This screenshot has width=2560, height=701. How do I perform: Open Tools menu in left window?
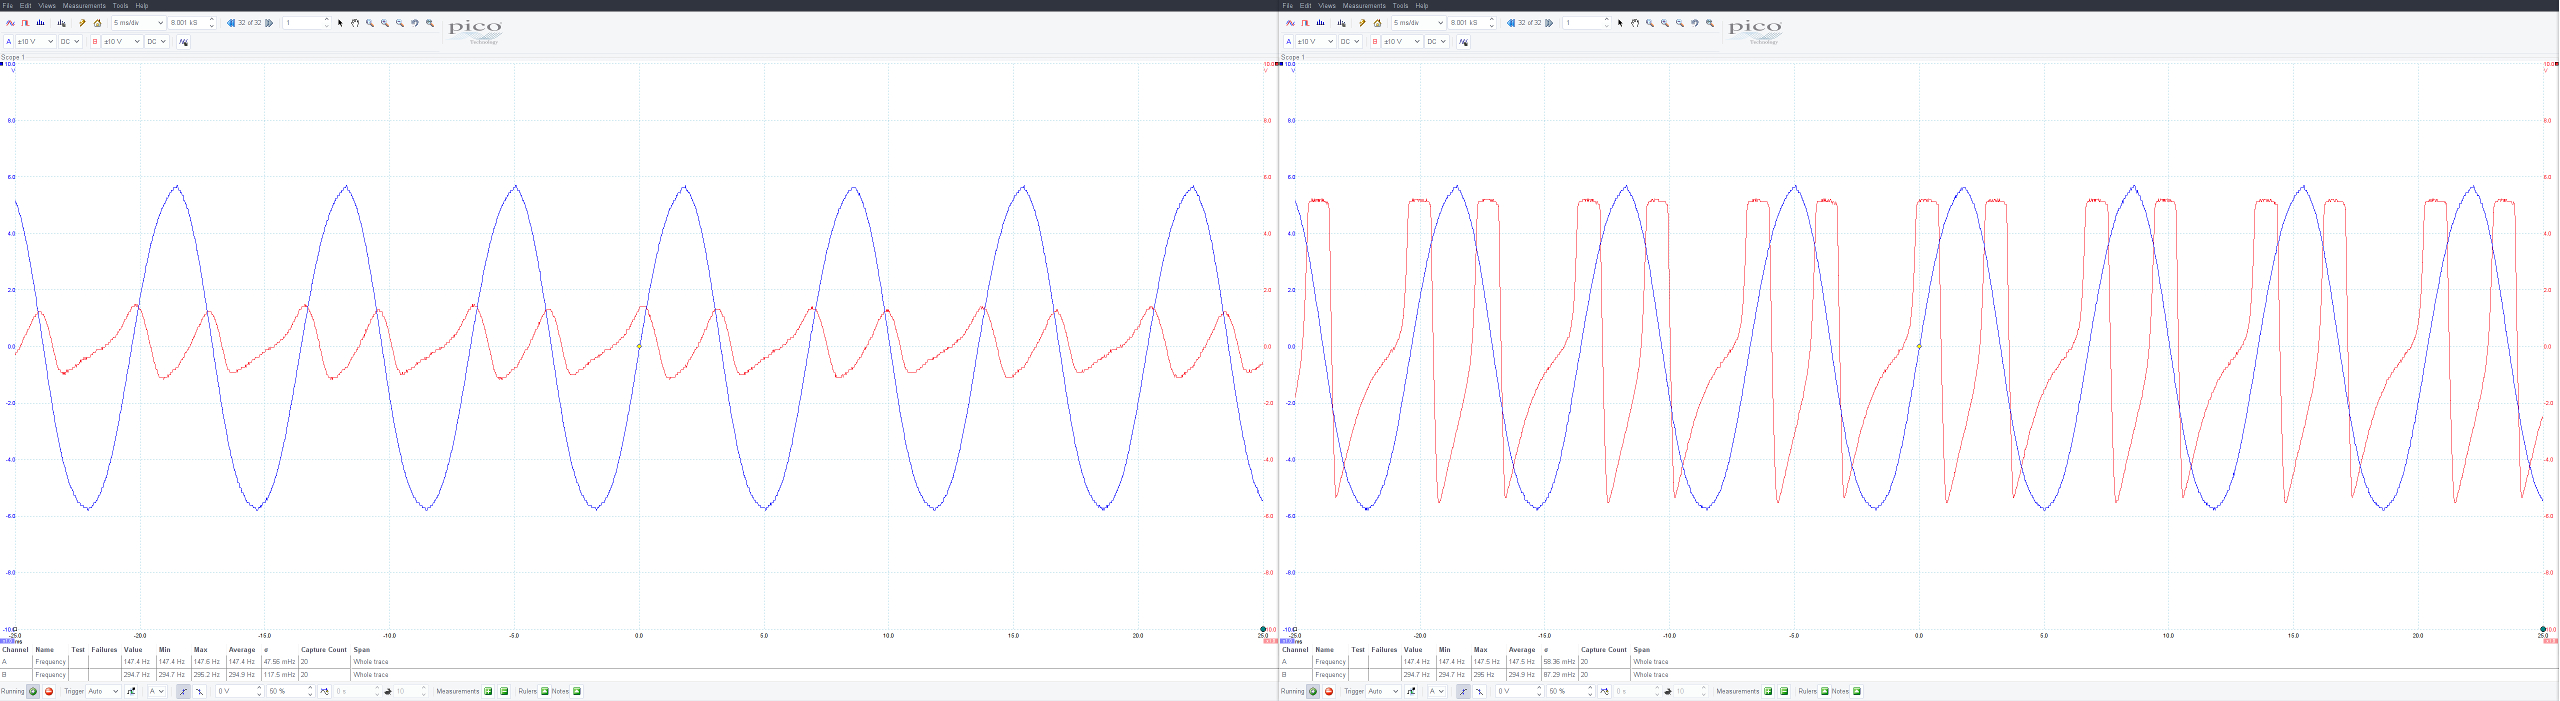120,5
